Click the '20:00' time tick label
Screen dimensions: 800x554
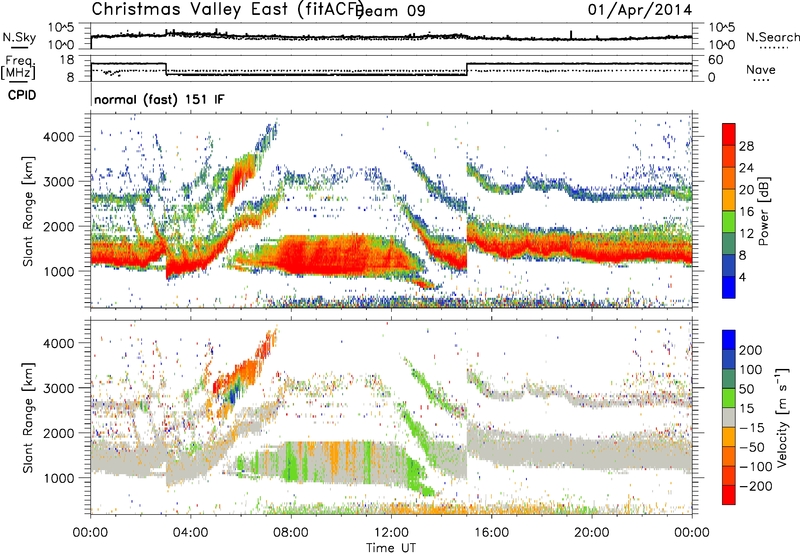(591, 533)
